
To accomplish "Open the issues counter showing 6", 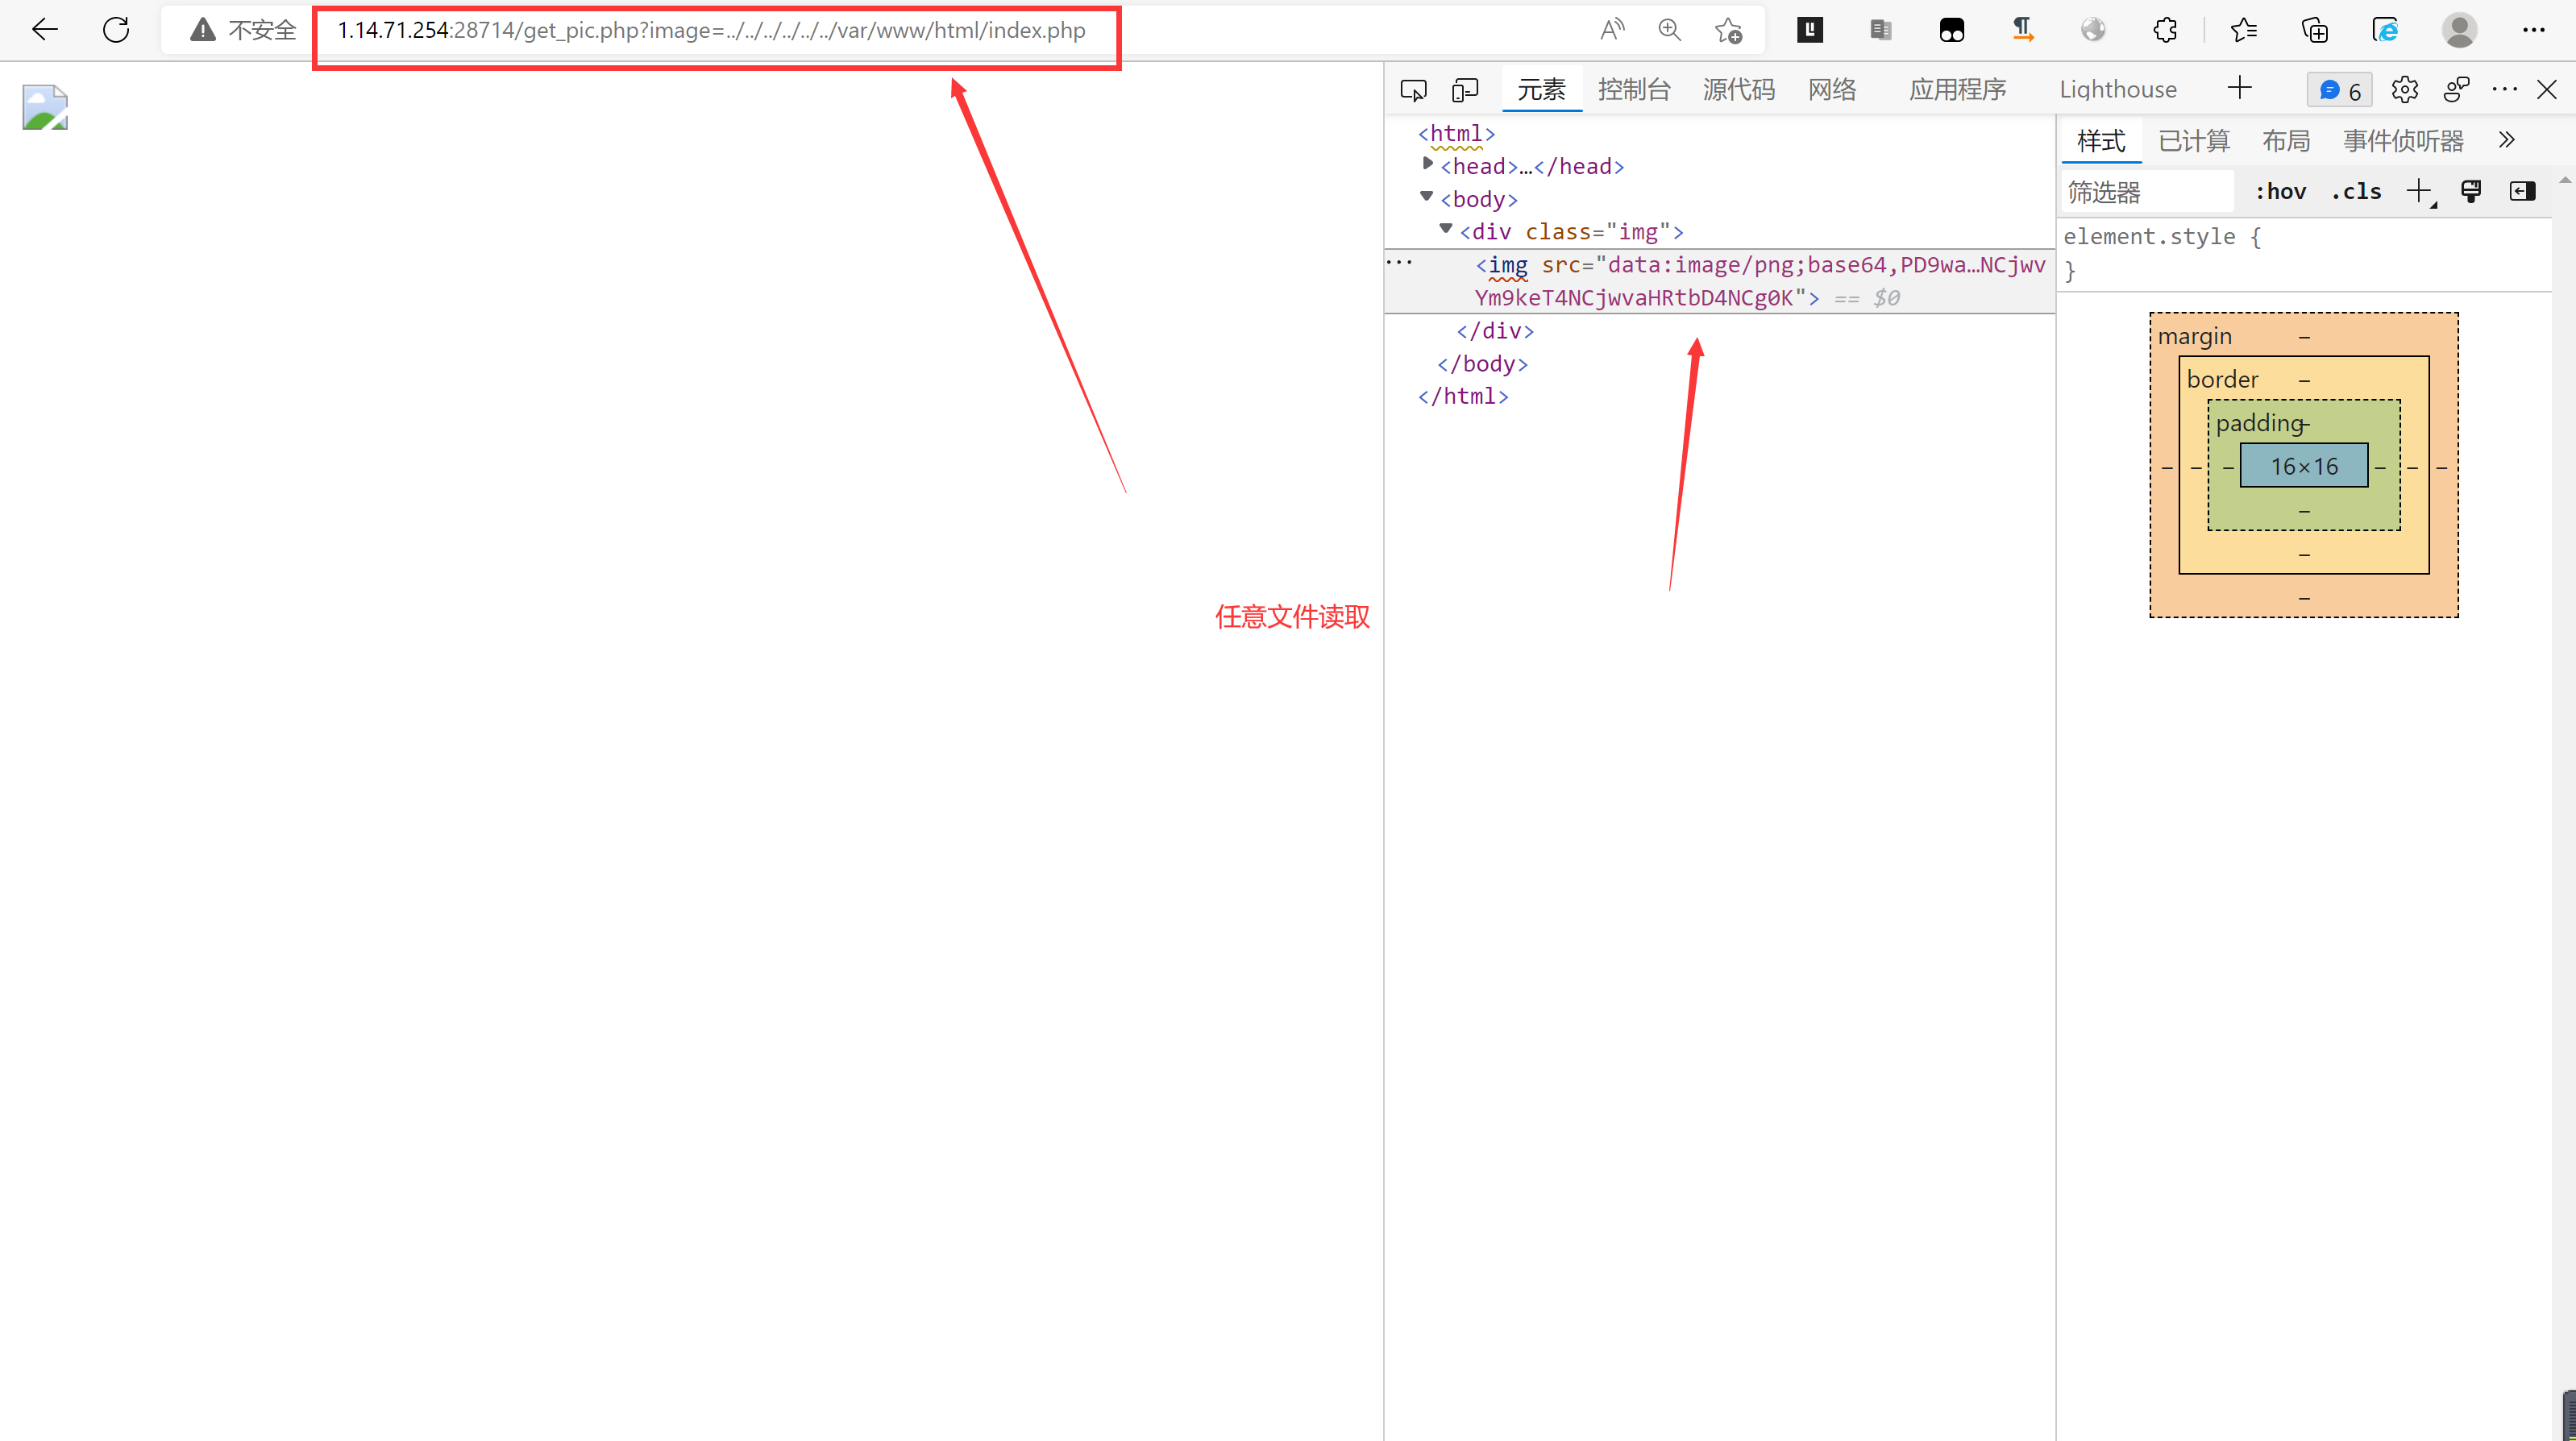I will [x=2338, y=89].
